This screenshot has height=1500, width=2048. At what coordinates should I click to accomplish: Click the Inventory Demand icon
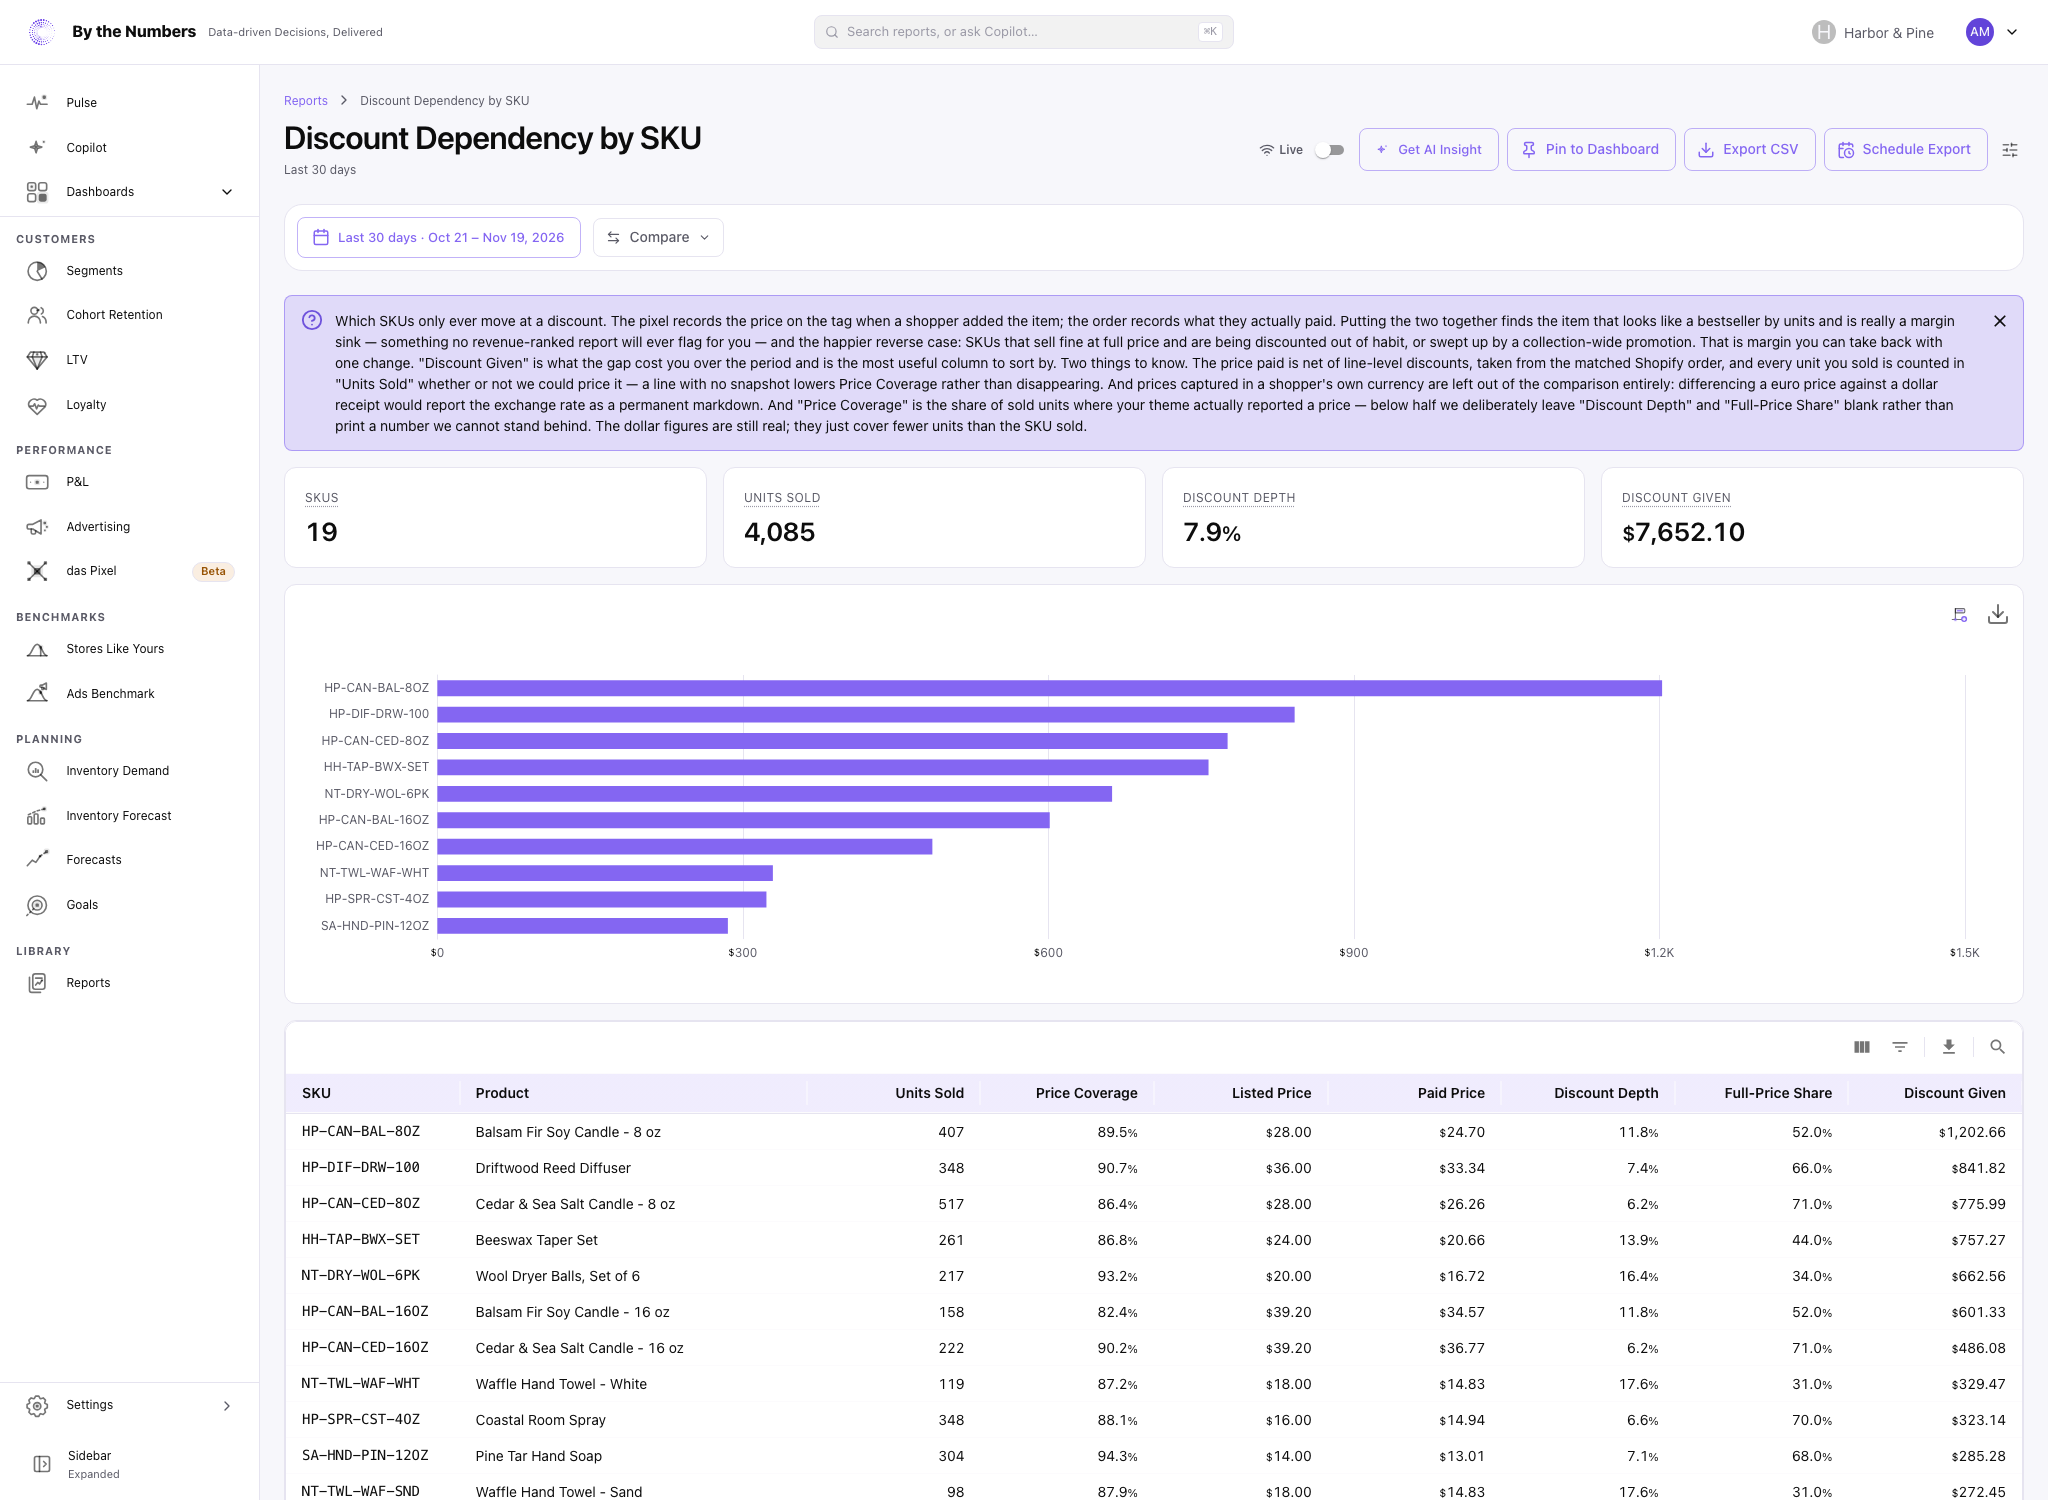pos(37,771)
